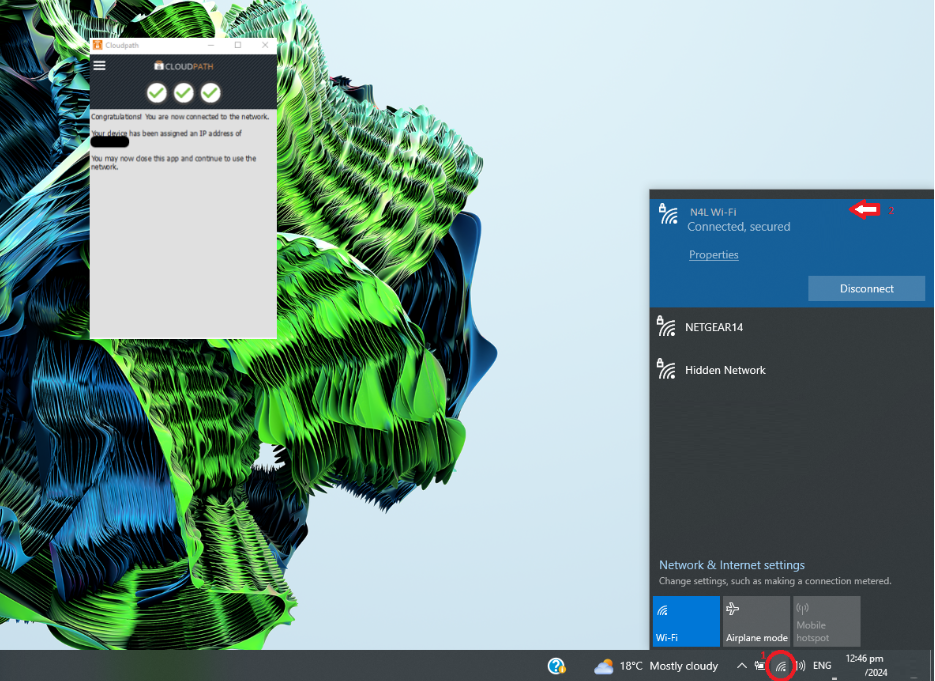The width and height of the screenshot is (935, 681).
Task: Open the Cloudpath hamburger menu
Action: [x=99, y=65]
